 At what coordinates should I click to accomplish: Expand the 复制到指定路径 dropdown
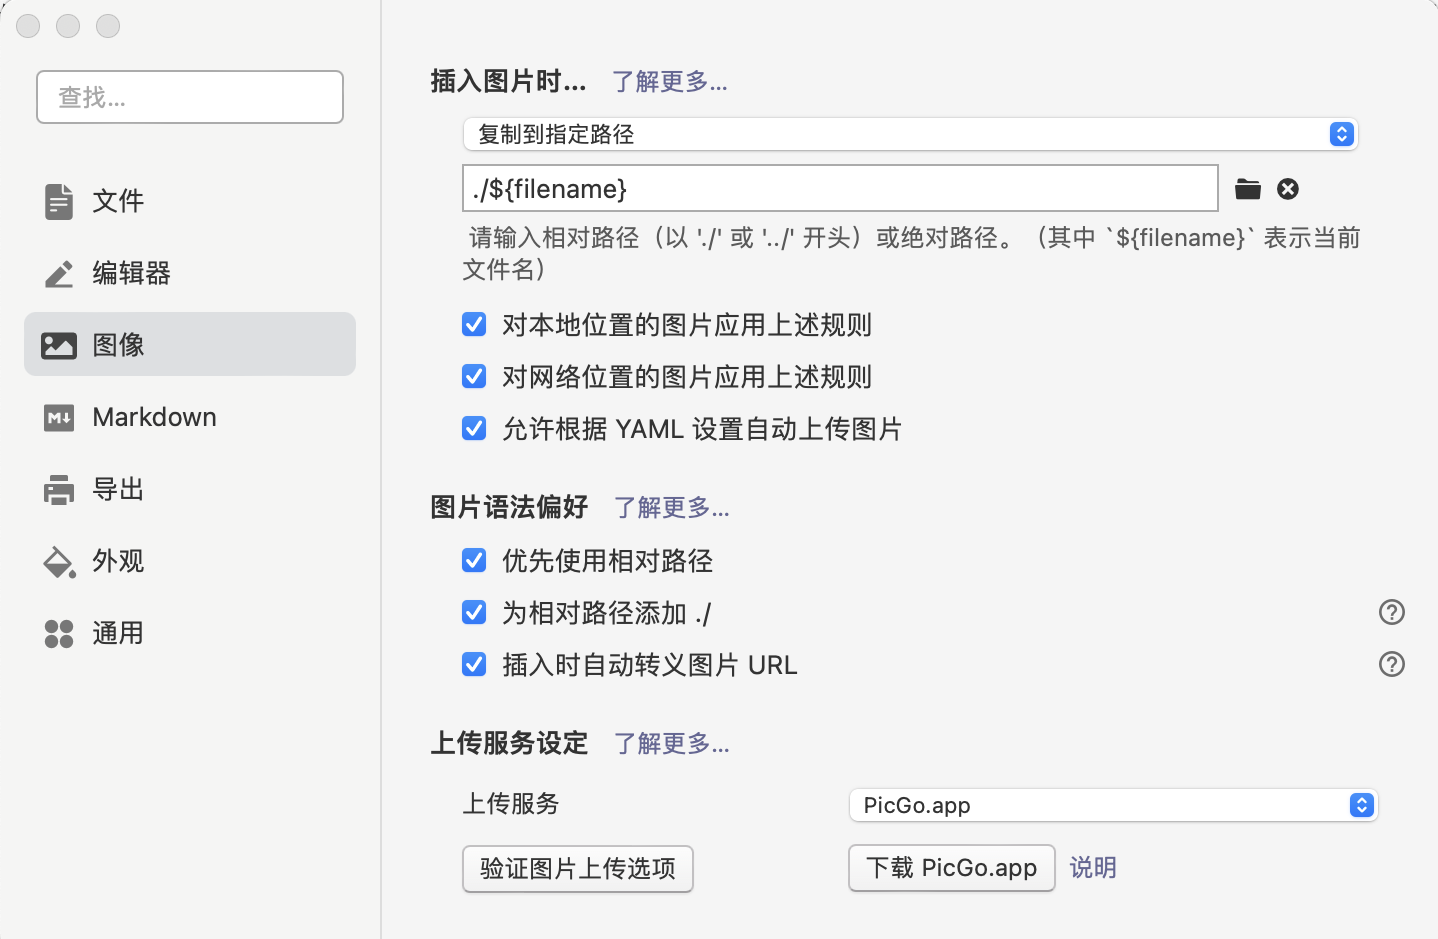tap(909, 134)
